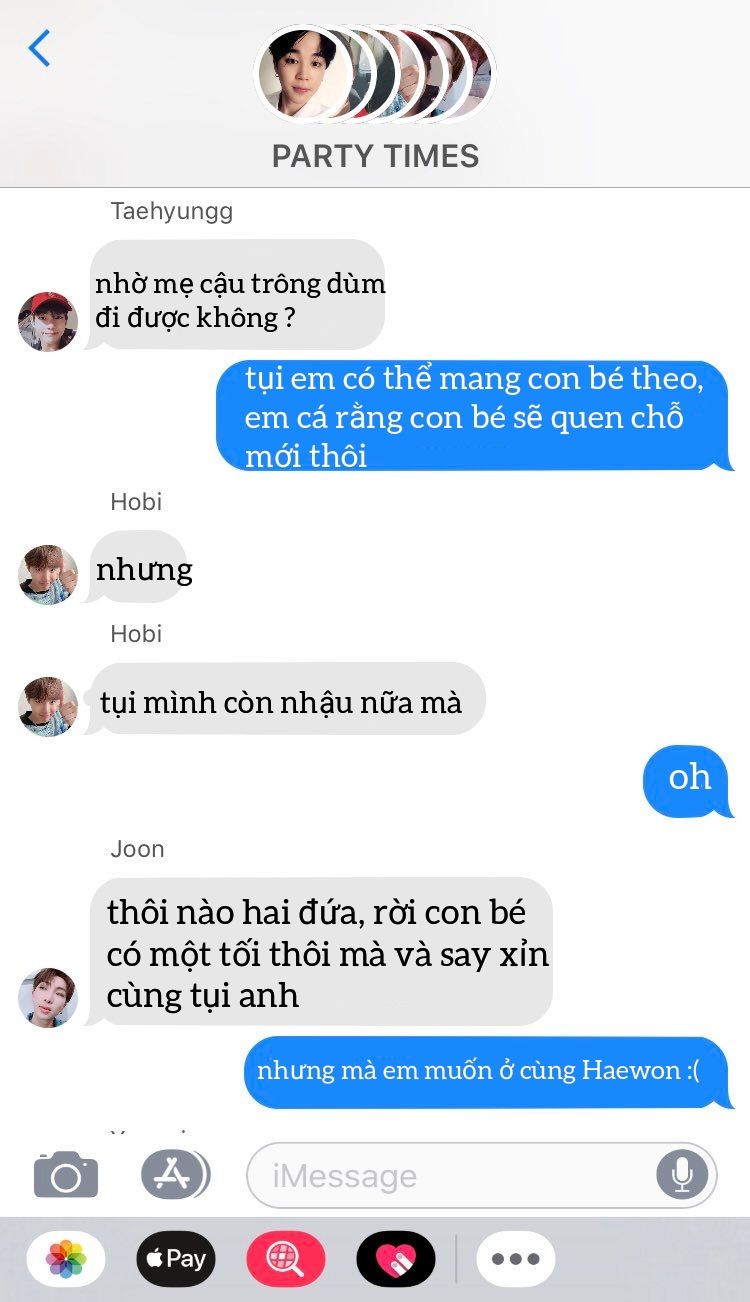Image resolution: width=750 pixels, height=1302 pixels.
Task: Toggle the App Store apps icon
Action: 175,1175
